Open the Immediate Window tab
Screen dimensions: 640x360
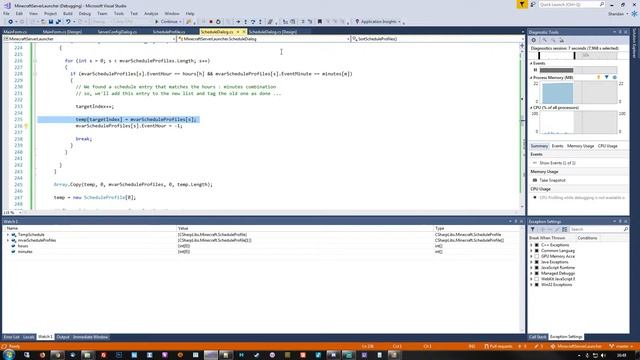90,337
